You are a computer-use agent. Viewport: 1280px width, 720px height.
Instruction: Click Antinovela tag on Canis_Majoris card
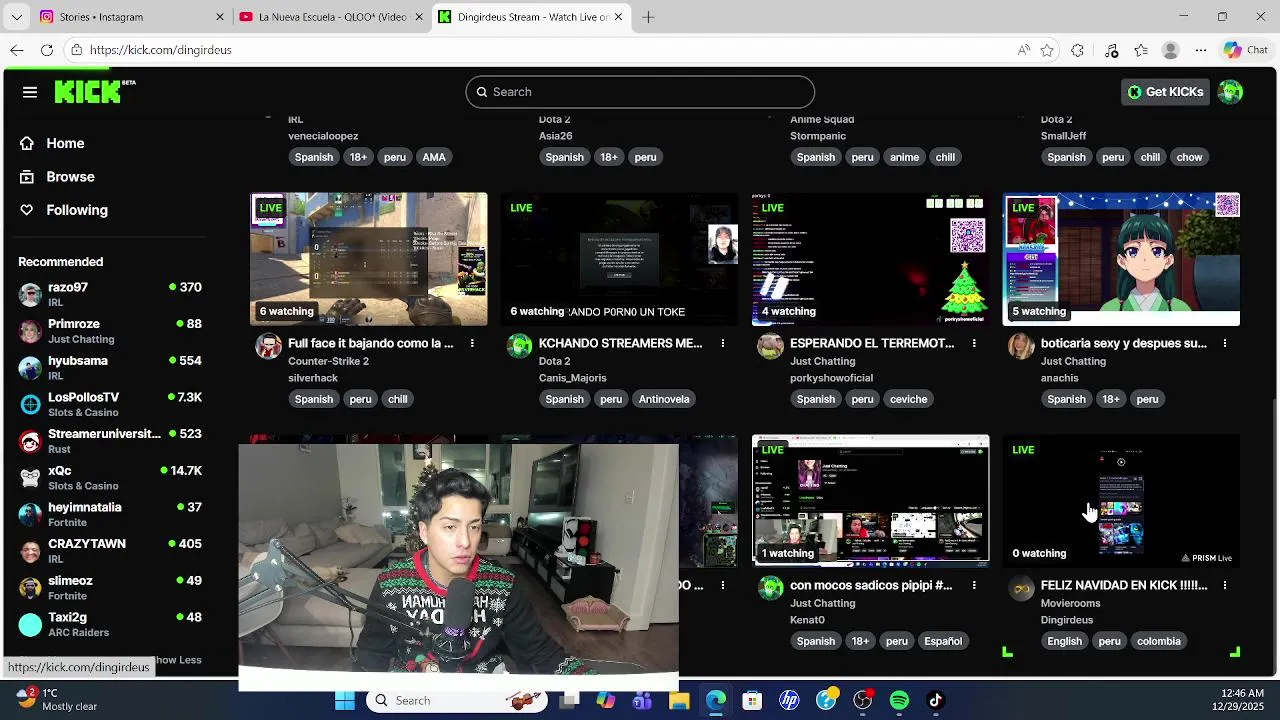[x=664, y=399]
